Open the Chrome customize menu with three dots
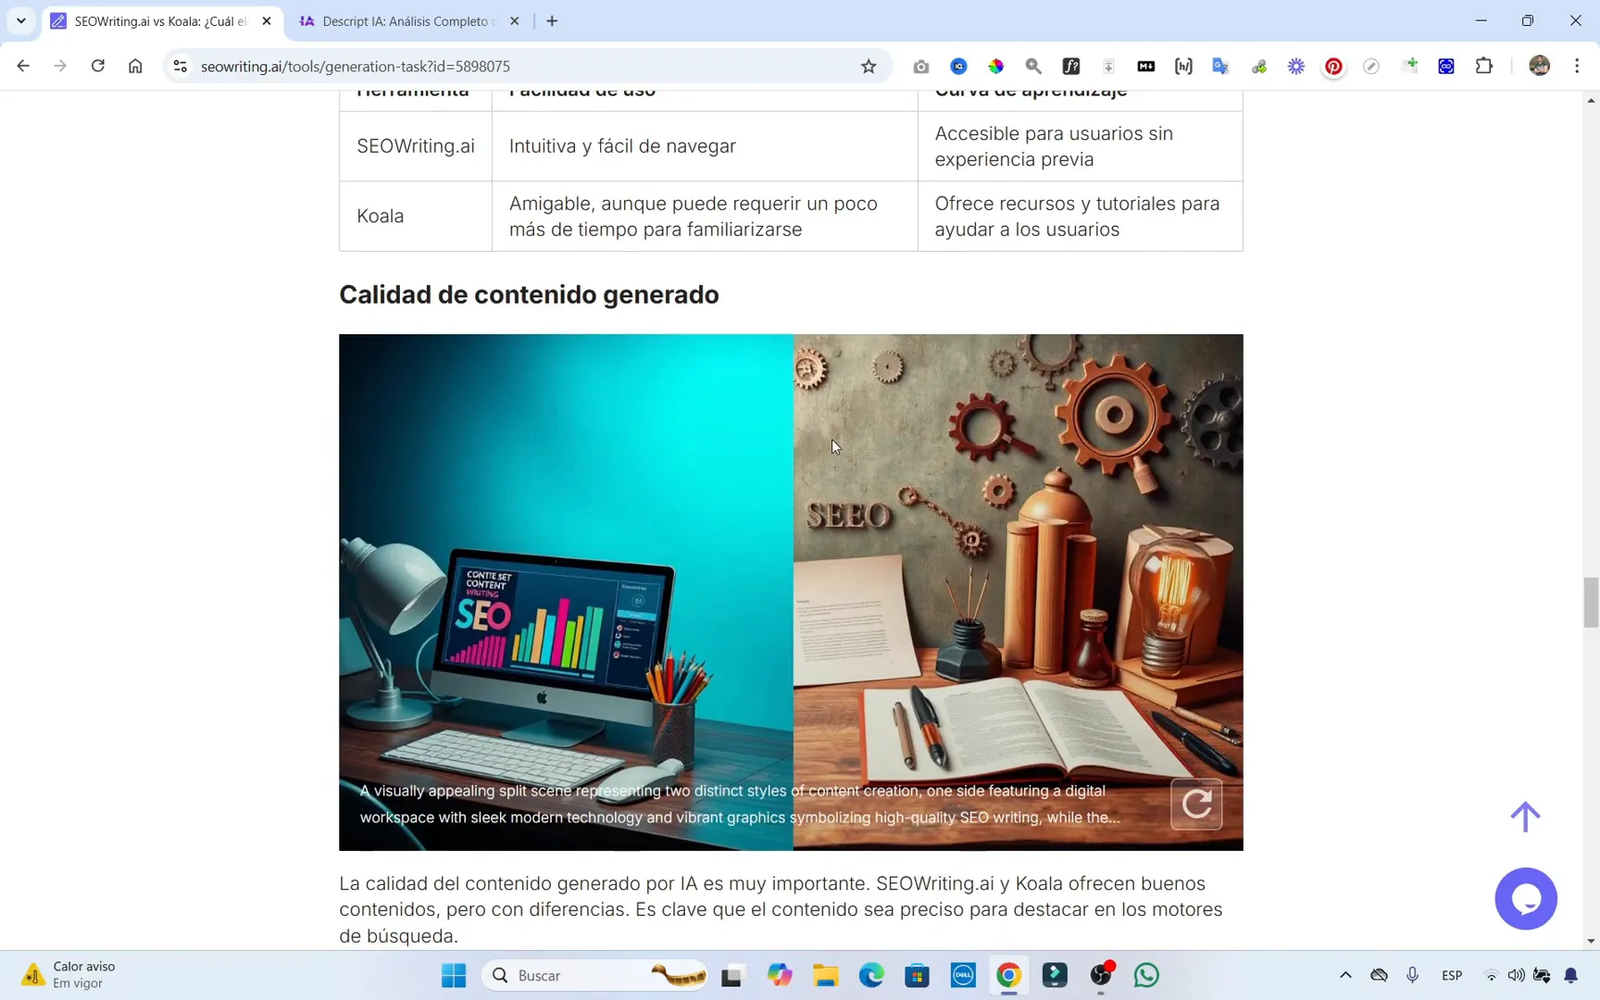Screen dimensions: 1600x1000 [x=1577, y=66]
